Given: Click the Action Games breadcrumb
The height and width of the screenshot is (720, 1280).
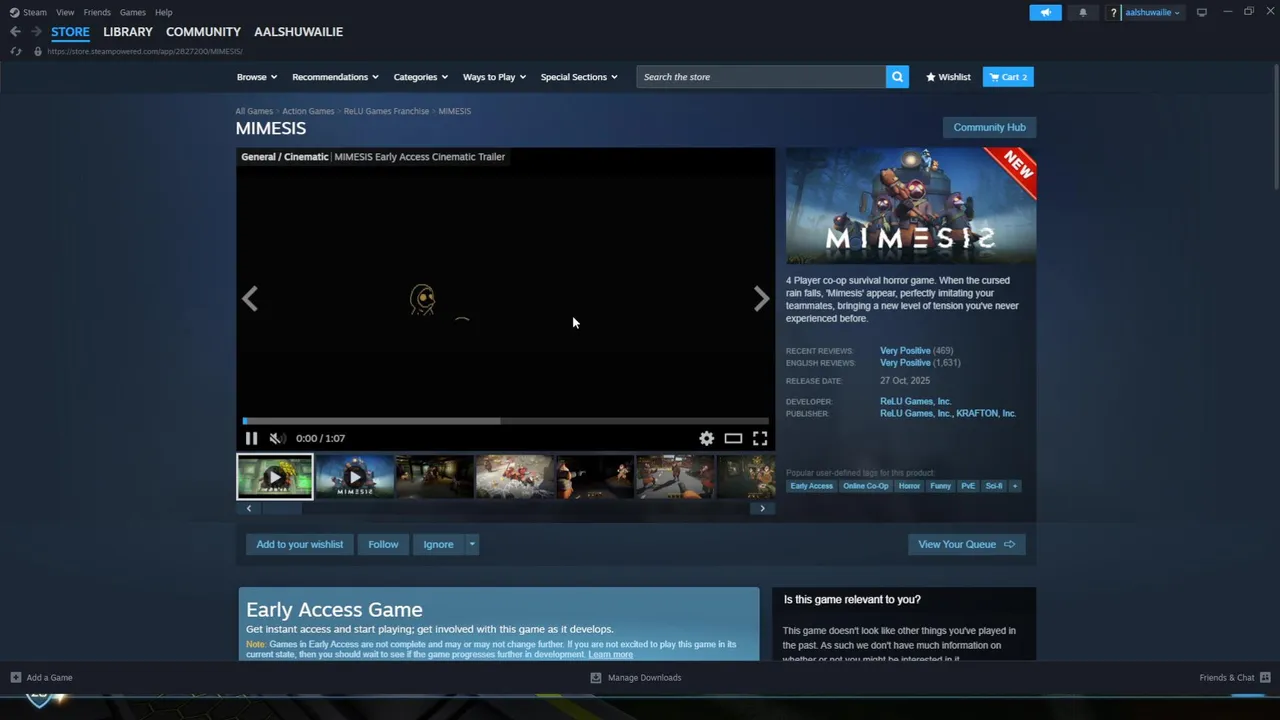Looking at the screenshot, I should 308,111.
